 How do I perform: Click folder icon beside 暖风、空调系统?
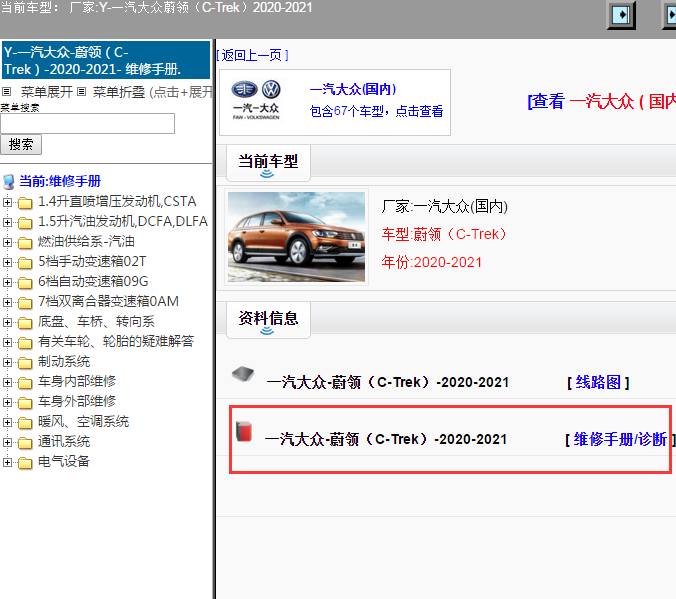tap(25, 423)
